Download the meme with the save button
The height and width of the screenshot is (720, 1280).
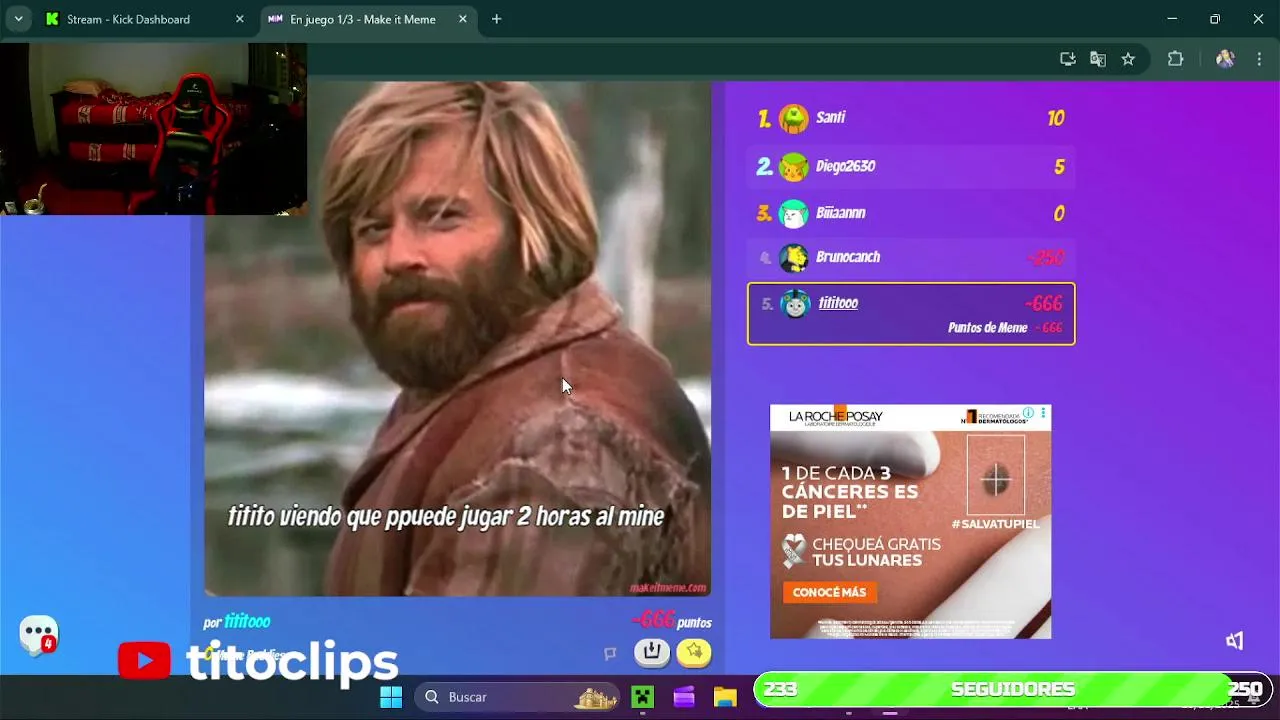(x=652, y=653)
